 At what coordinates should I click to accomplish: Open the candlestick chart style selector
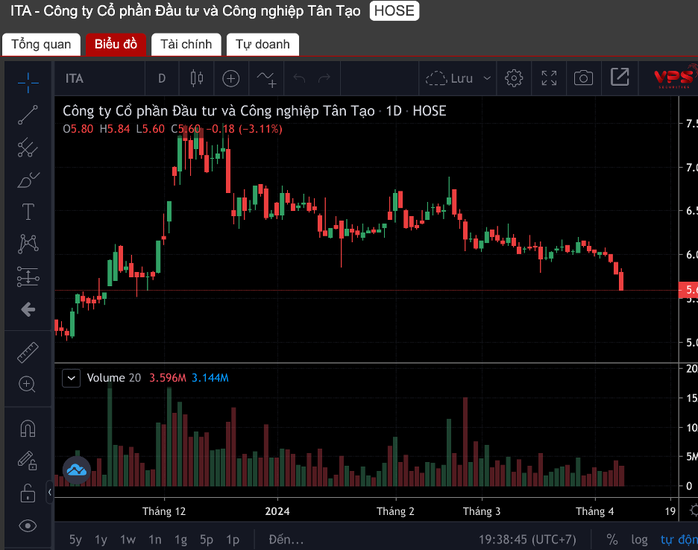click(x=197, y=78)
